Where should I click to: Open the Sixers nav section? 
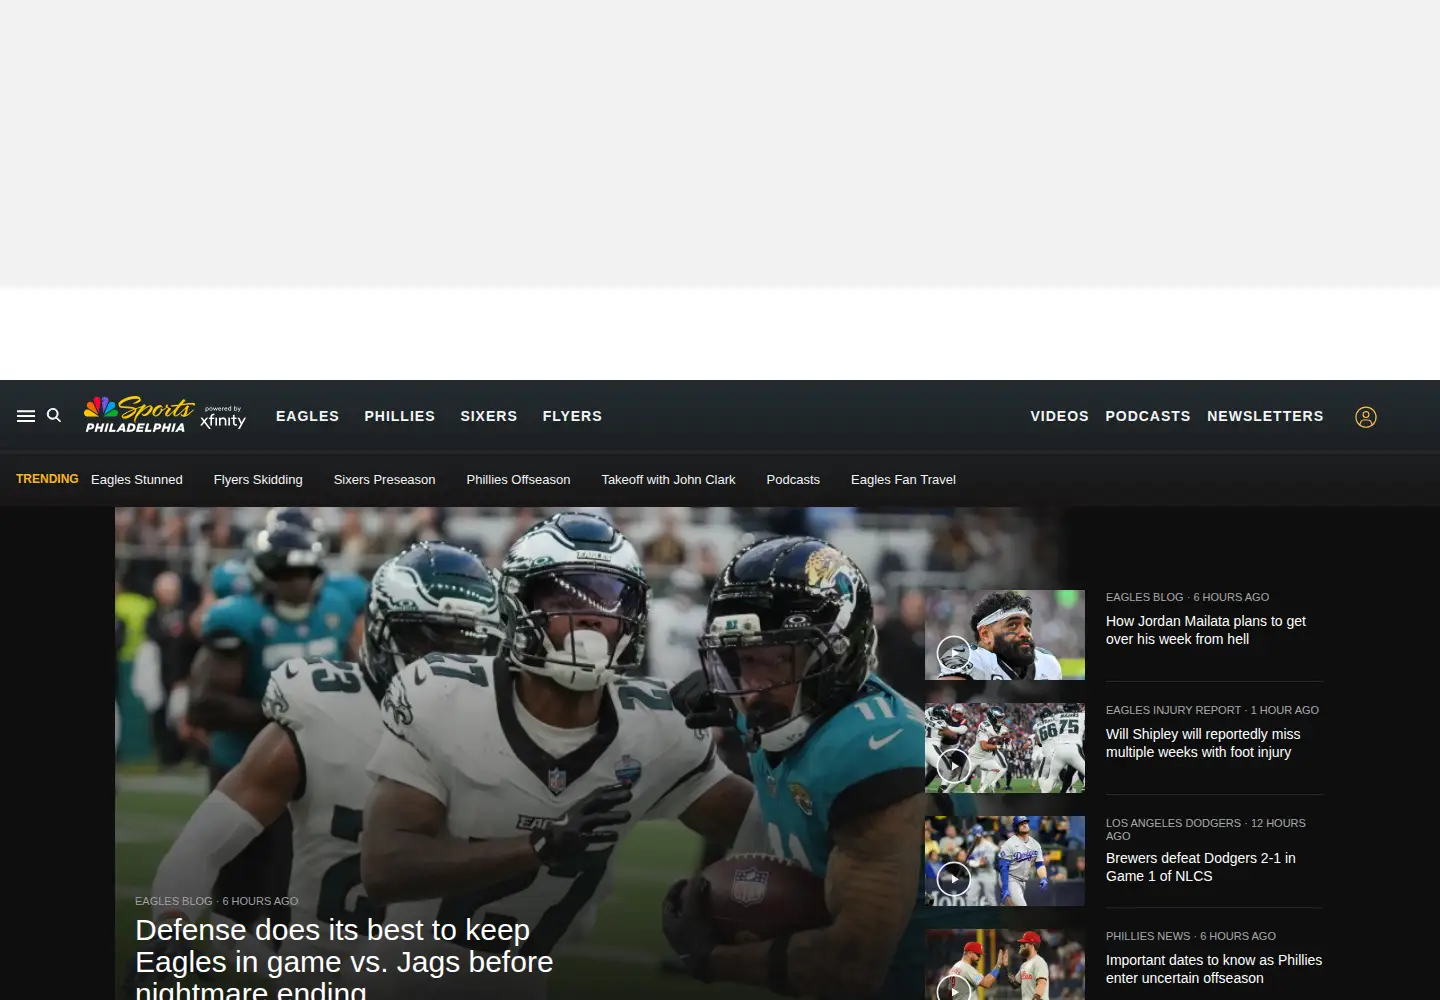point(489,416)
